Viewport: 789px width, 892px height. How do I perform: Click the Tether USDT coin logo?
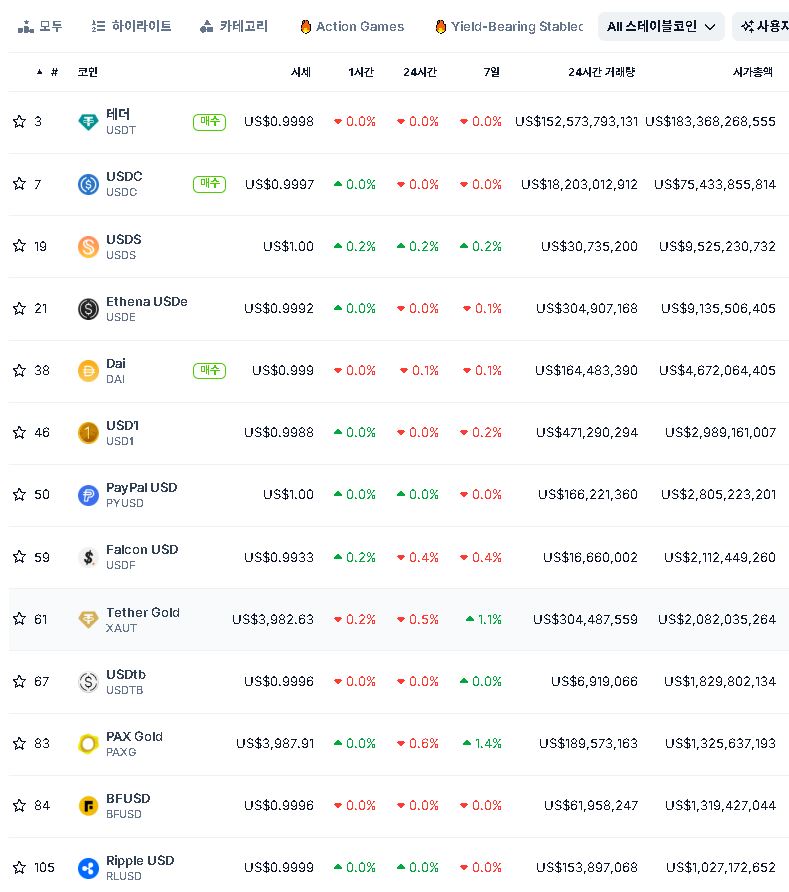click(x=88, y=122)
